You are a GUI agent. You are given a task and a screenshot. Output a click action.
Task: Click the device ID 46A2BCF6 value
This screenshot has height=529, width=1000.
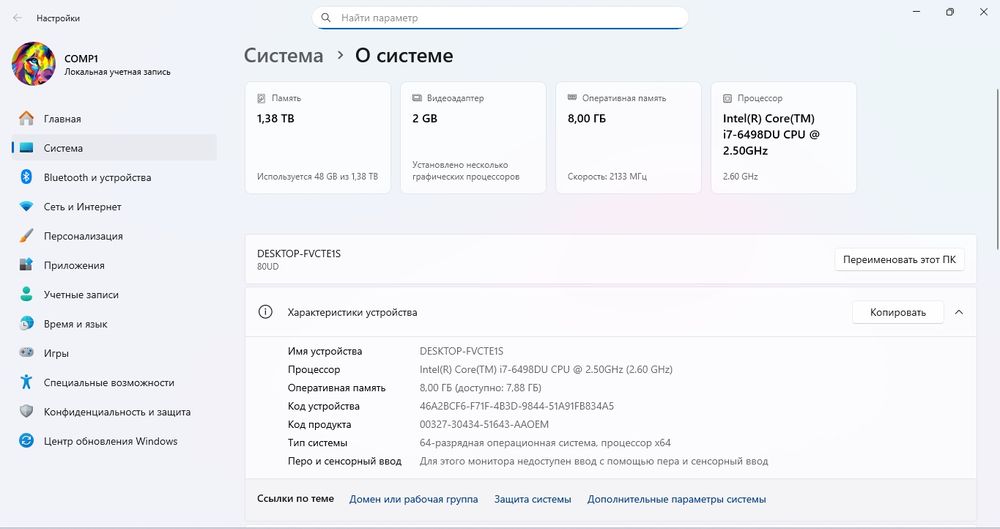[x=517, y=406]
